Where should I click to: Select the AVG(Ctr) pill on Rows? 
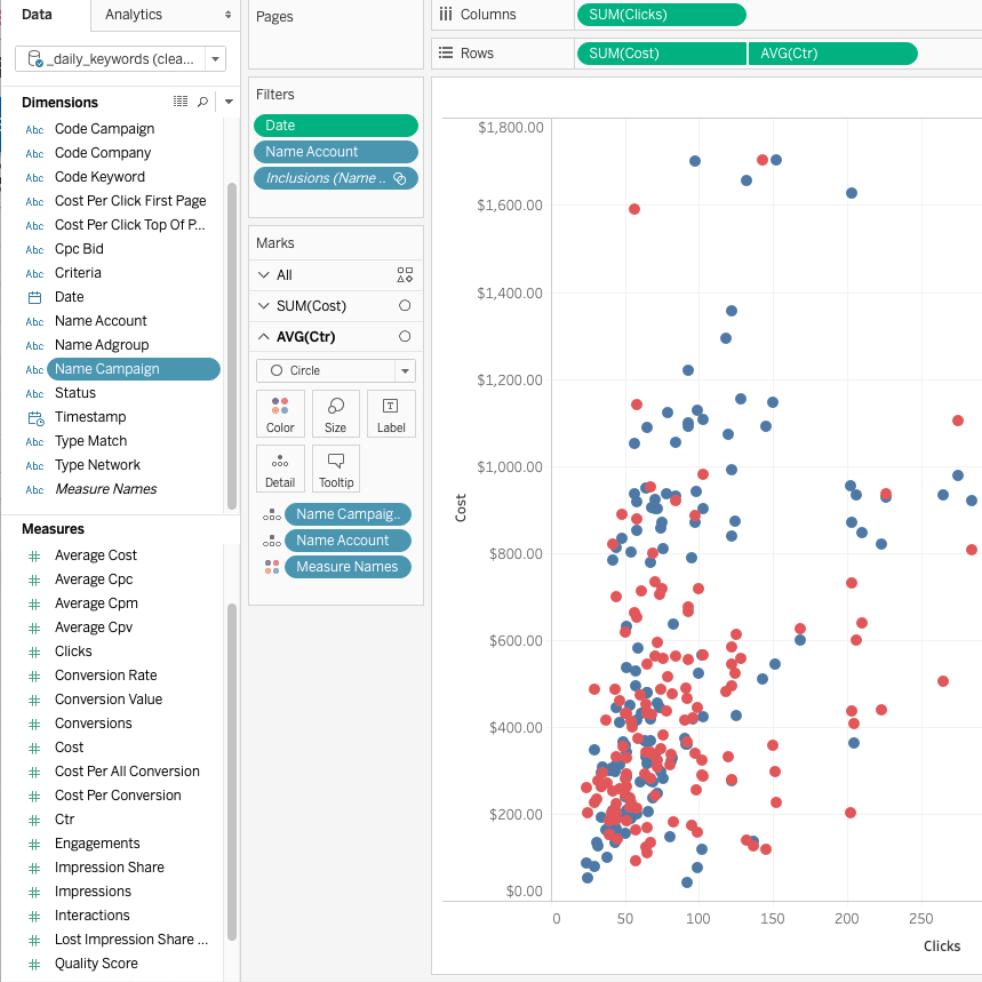[833, 53]
